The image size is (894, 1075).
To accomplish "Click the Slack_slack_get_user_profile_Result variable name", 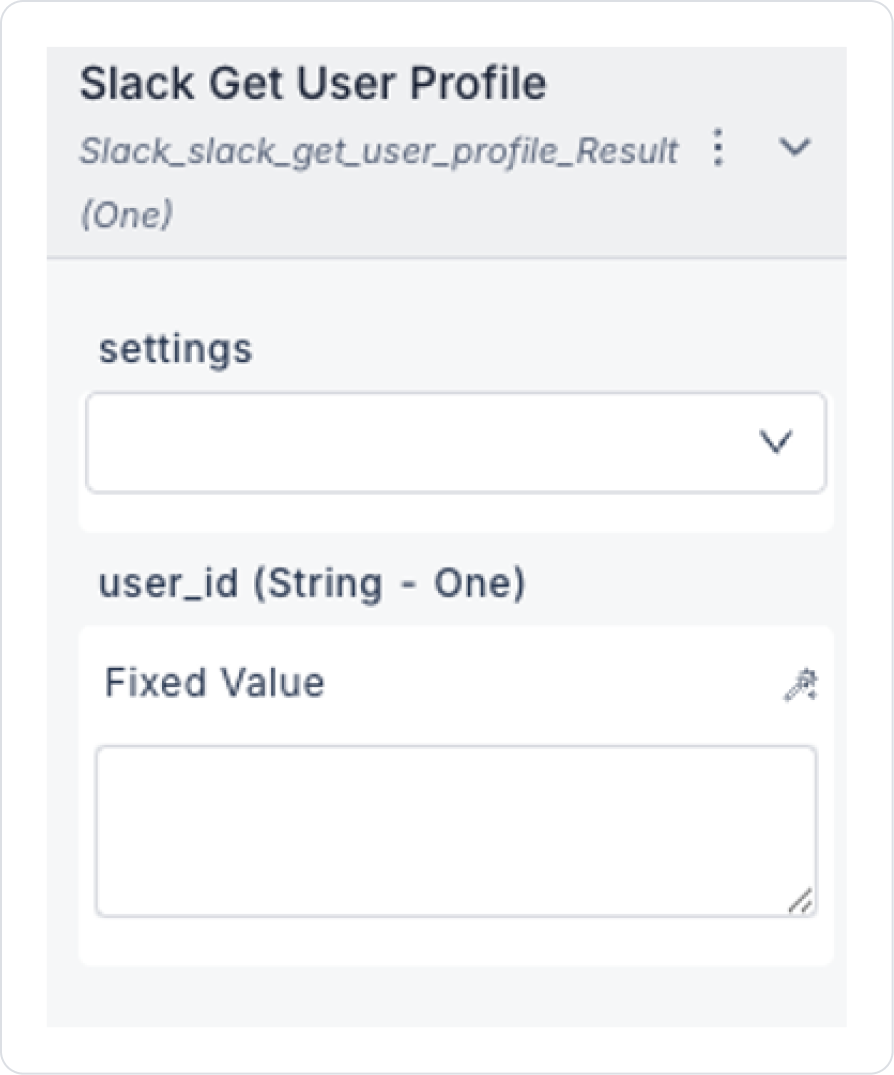I will [379, 152].
